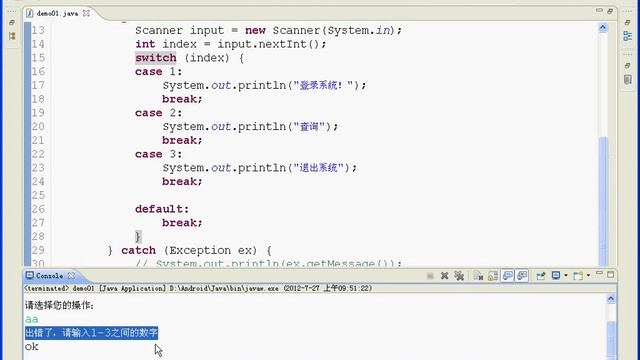Click the 'default:' keyword on line 26
The height and width of the screenshot is (360, 640).
(162, 209)
